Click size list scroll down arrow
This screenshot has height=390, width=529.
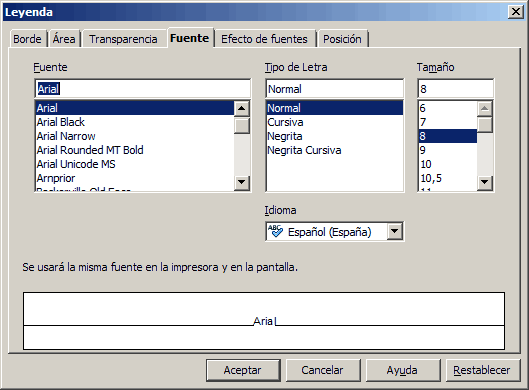pos(485,182)
